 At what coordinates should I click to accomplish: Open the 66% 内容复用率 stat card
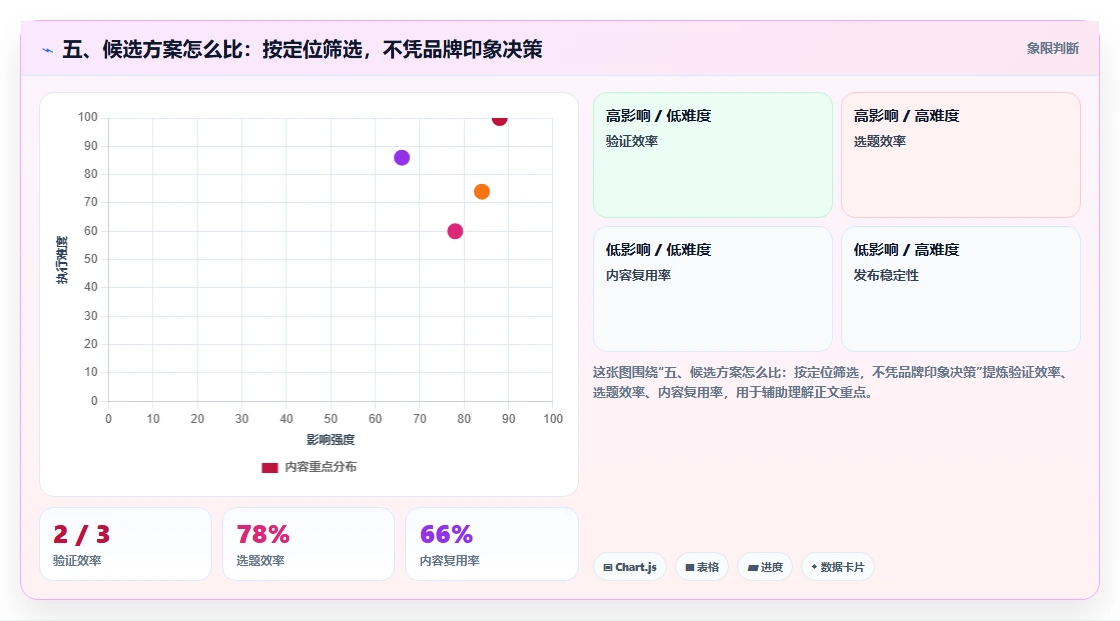point(491,544)
